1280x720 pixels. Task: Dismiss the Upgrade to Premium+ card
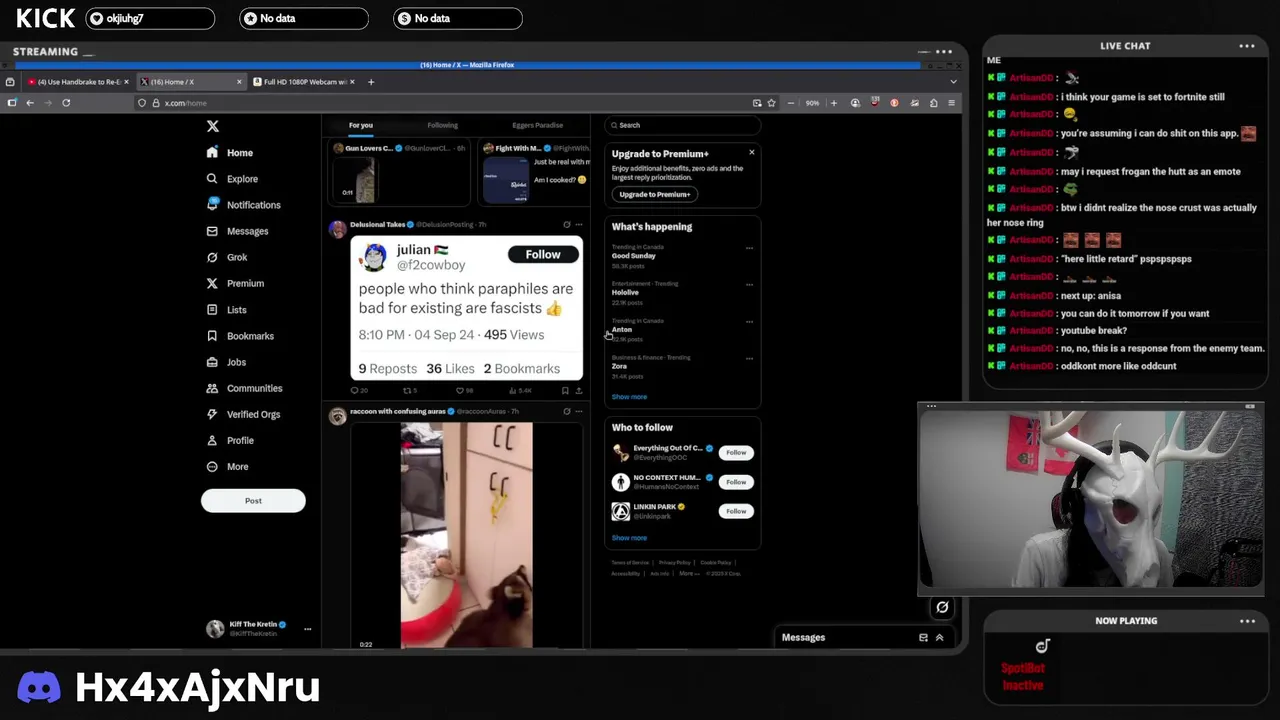pyautogui.click(x=752, y=152)
